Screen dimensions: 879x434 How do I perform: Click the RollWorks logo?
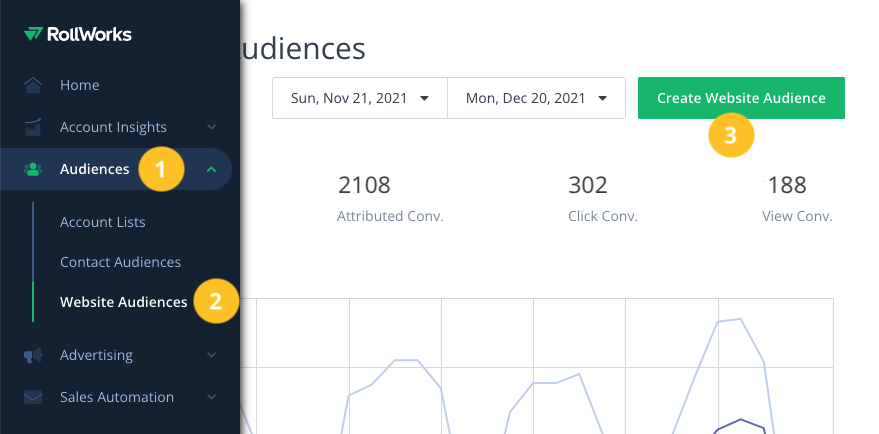[x=78, y=35]
